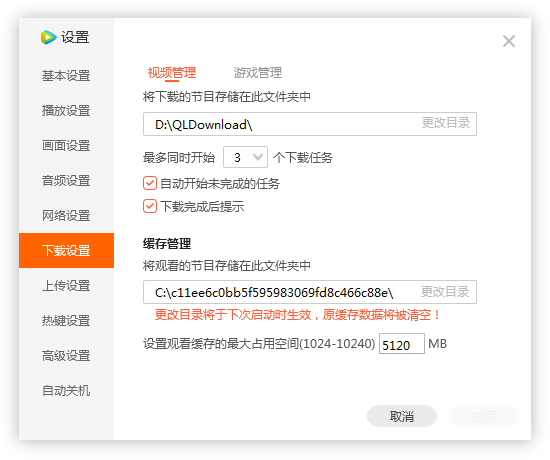The image size is (550, 460).
Task: Switch to the 视频管理 tab
Action: 172,73
